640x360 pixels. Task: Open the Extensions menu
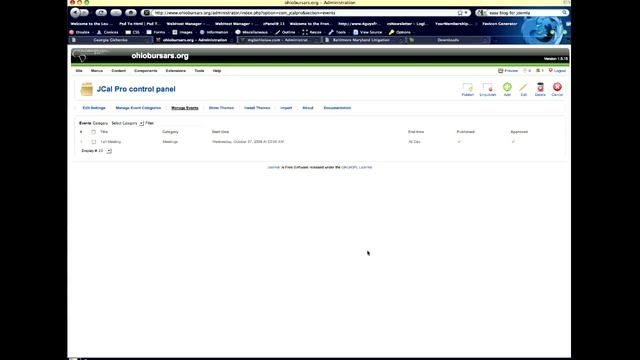pyautogui.click(x=176, y=71)
